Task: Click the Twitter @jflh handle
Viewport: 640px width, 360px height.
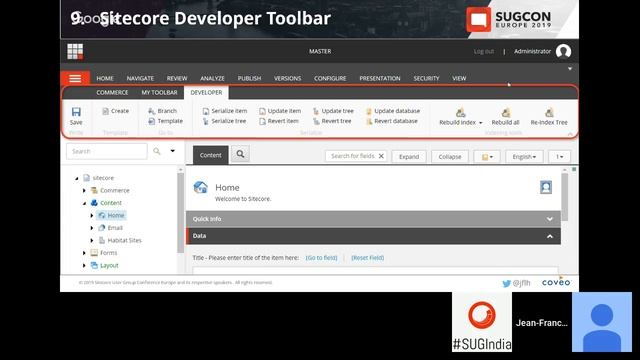Action: point(516,283)
